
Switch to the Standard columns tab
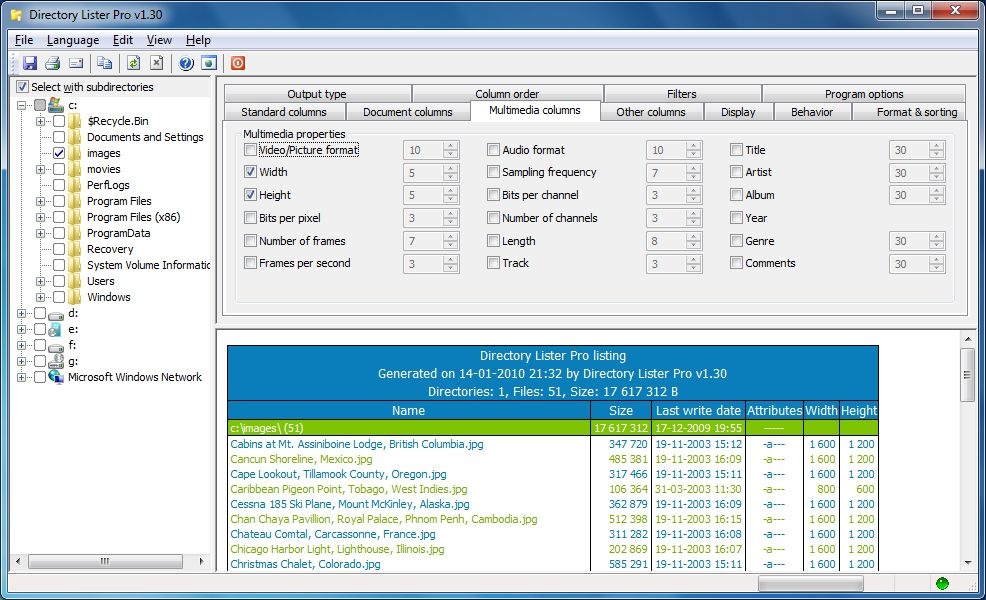284,112
